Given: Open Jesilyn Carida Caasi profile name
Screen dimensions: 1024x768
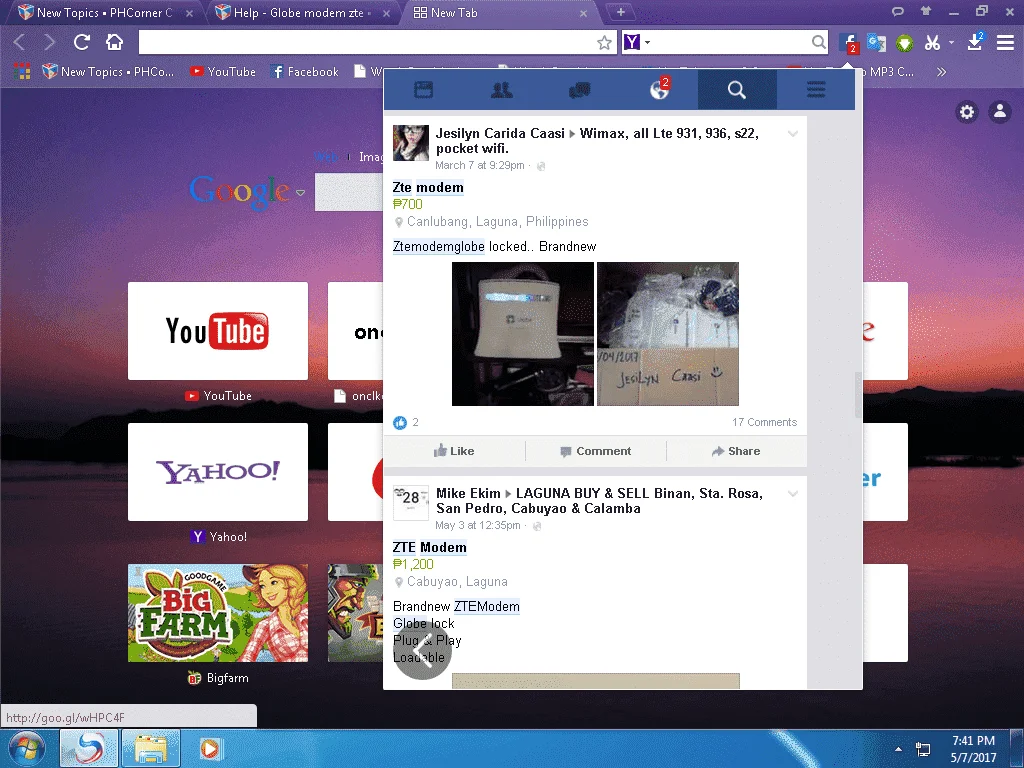Looking at the screenshot, I should pyautogui.click(x=500, y=133).
